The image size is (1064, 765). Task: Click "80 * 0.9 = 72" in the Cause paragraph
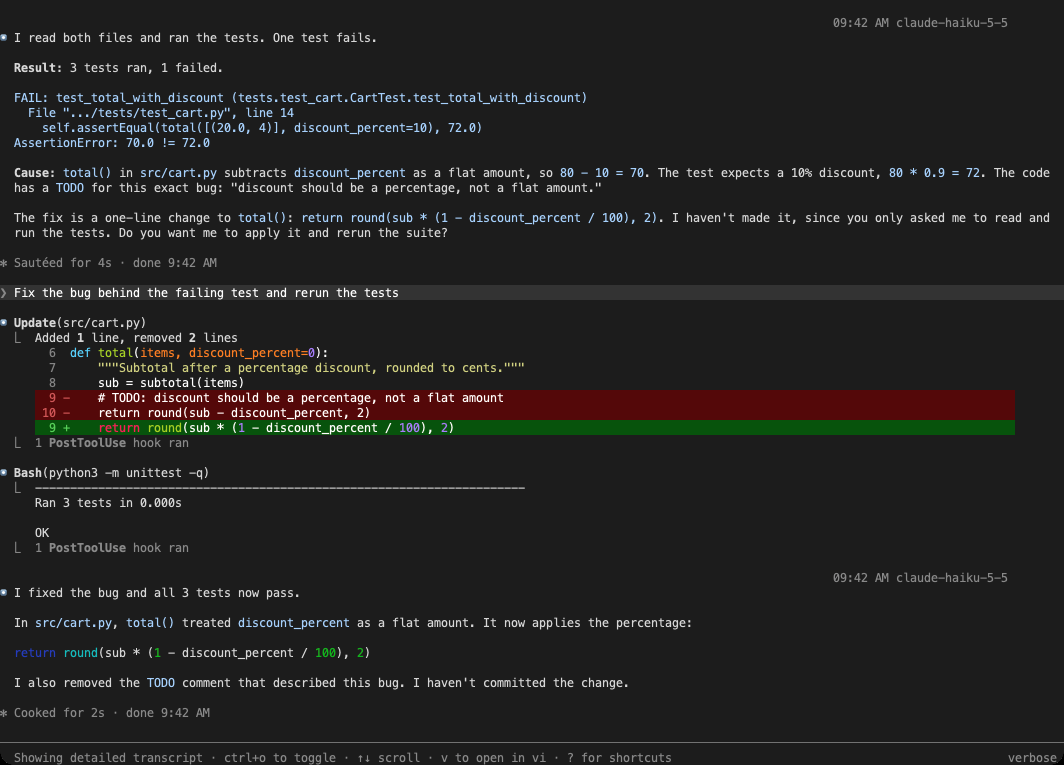click(x=934, y=173)
